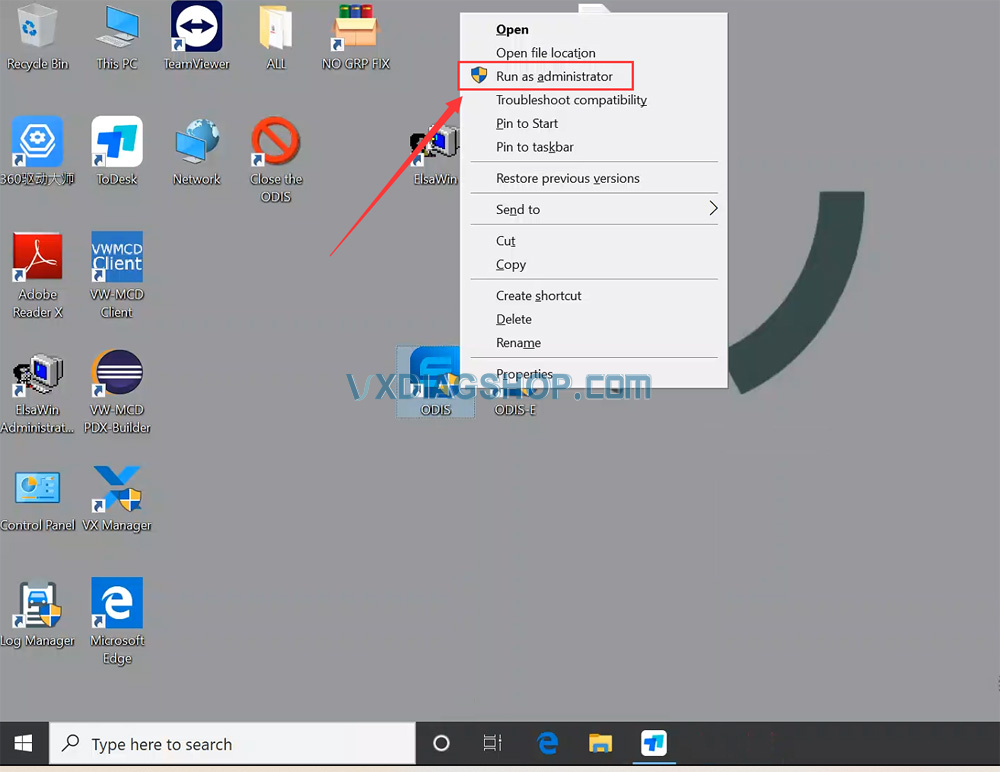This screenshot has width=1000, height=772.
Task: Choose "Run as administrator" for ODIS
Action: coord(553,76)
